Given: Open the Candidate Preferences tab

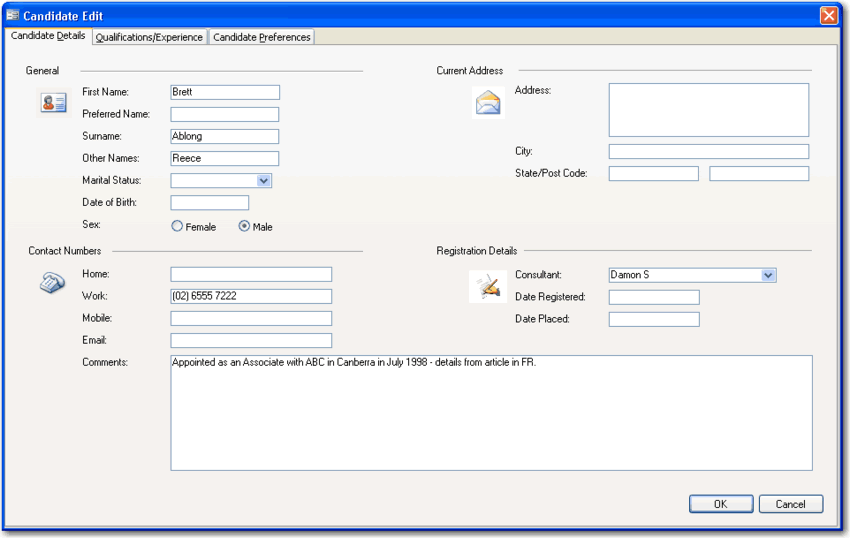Looking at the screenshot, I should click(x=262, y=37).
